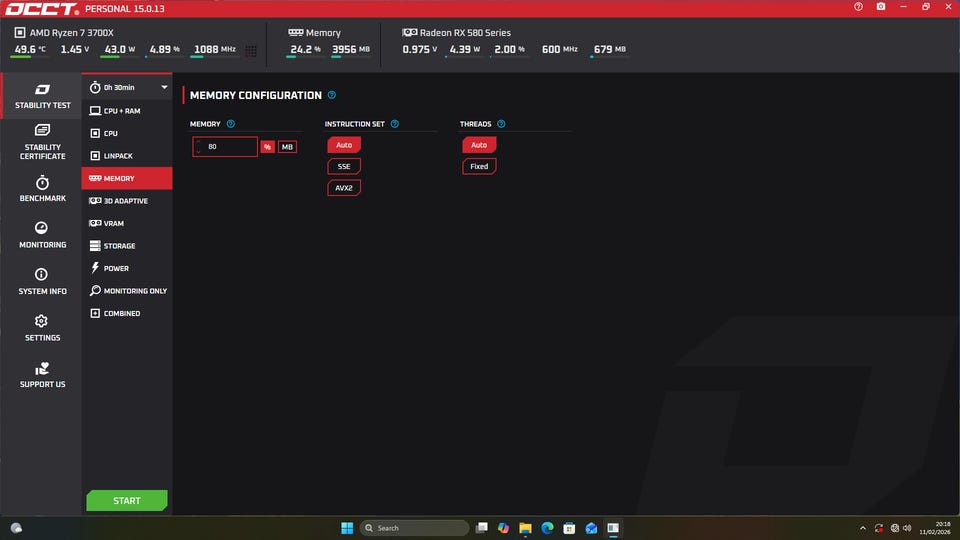Open Microsoft Store from the taskbar

(569, 528)
